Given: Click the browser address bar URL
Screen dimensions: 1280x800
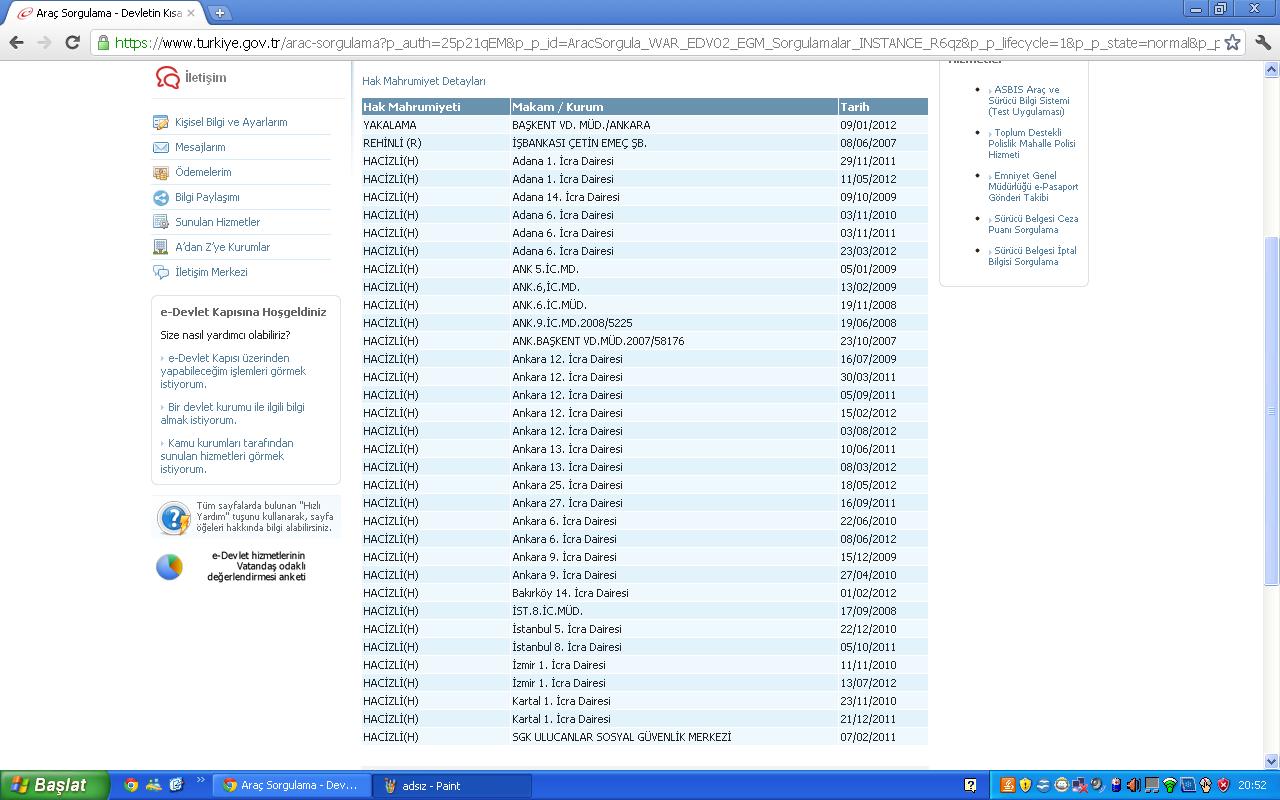Looking at the screenshot, I should [x=666, y=43].
